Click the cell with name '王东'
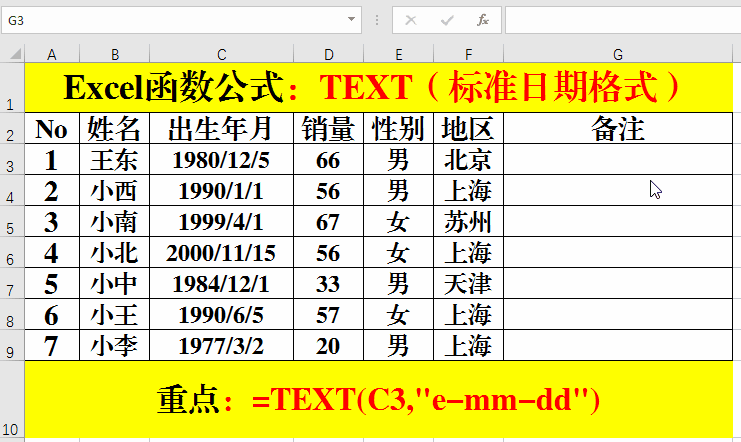The height and width of the screenshot is (442, 741). 114,159
